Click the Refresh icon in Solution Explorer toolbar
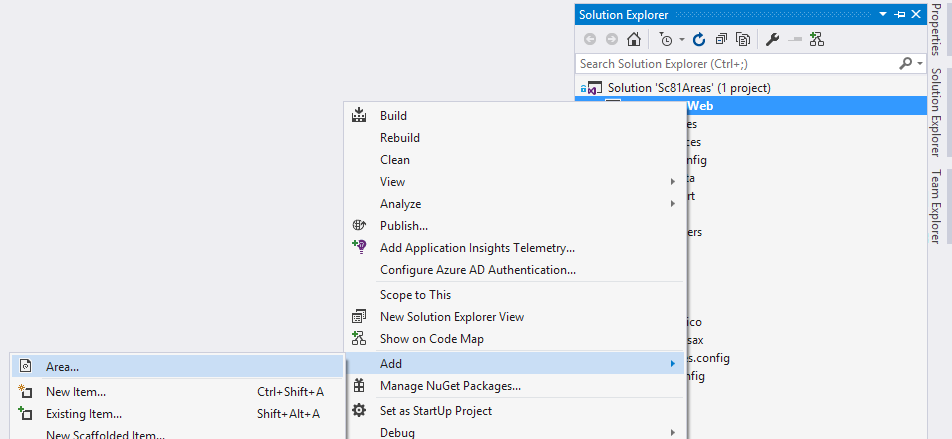 699,40
